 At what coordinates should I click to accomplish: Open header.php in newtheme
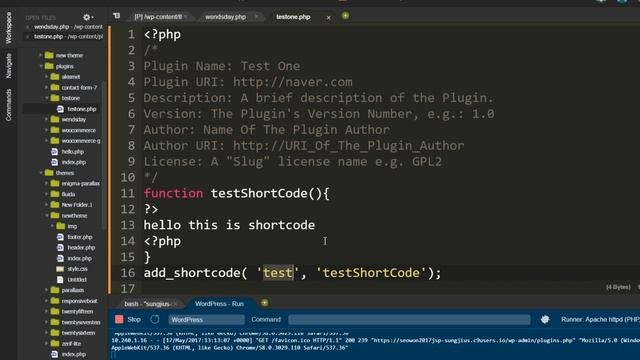tap(81, 247)
